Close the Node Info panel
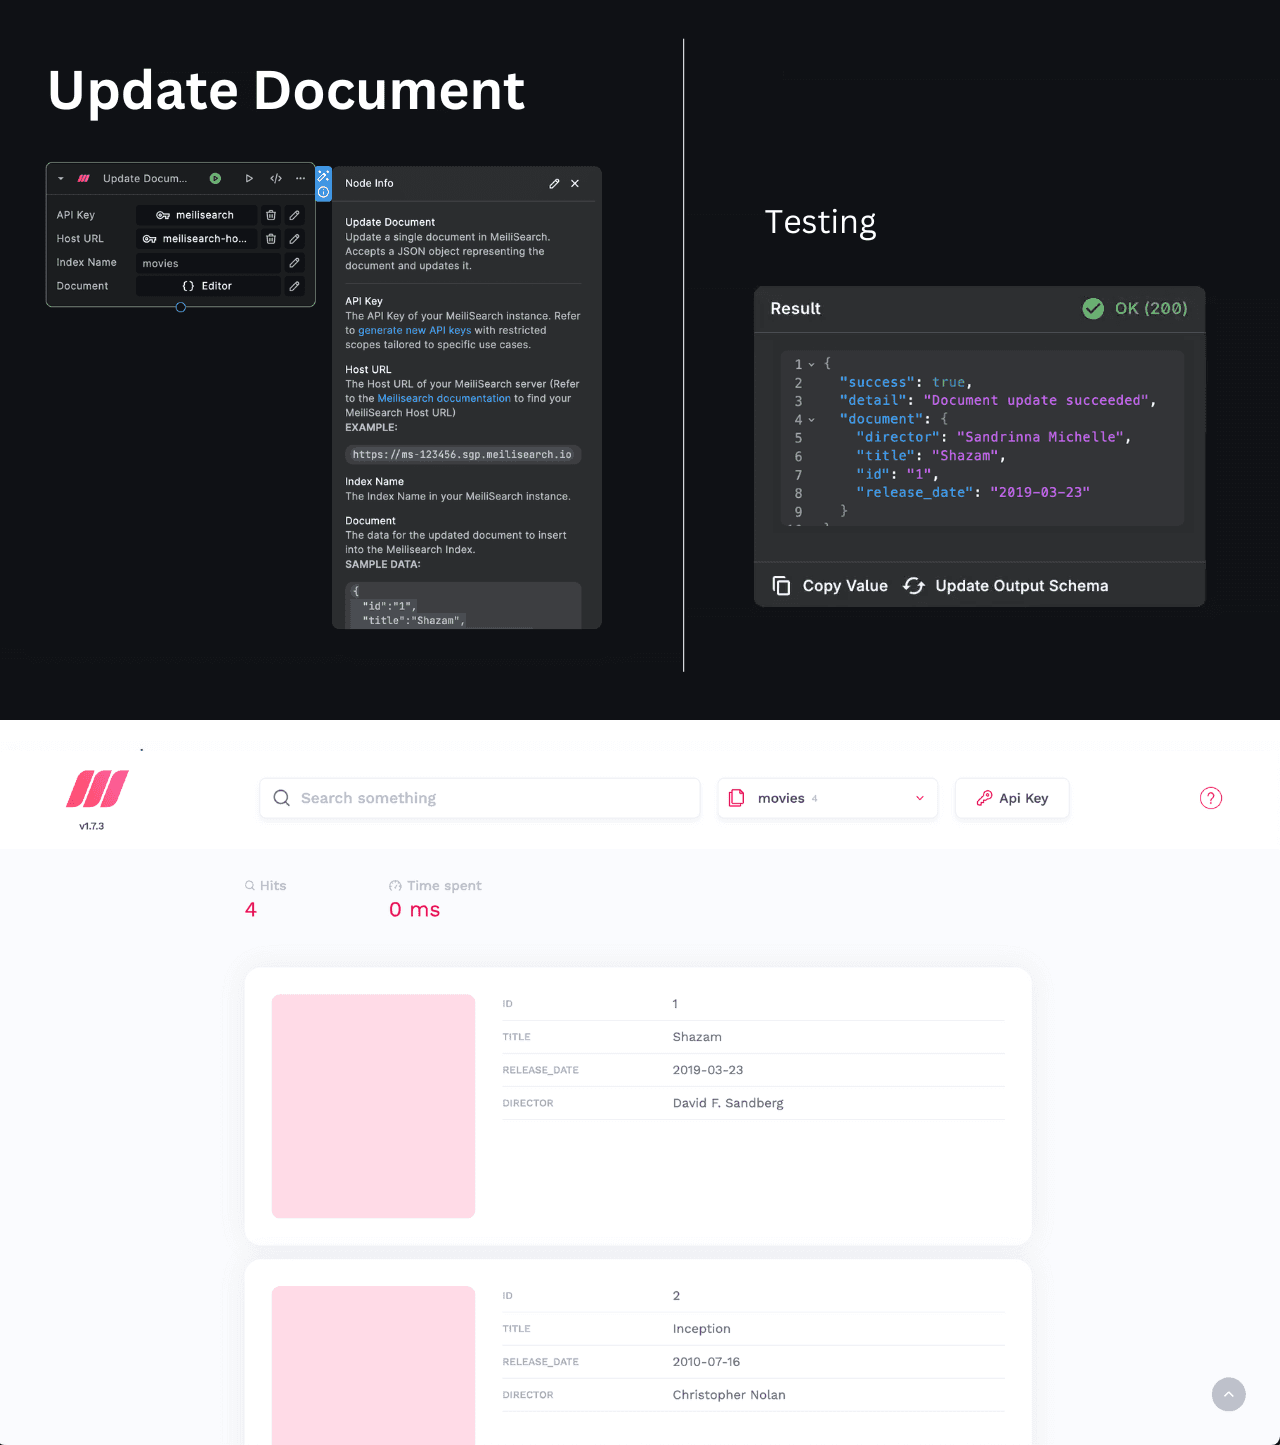 click(x=575, y=184)
